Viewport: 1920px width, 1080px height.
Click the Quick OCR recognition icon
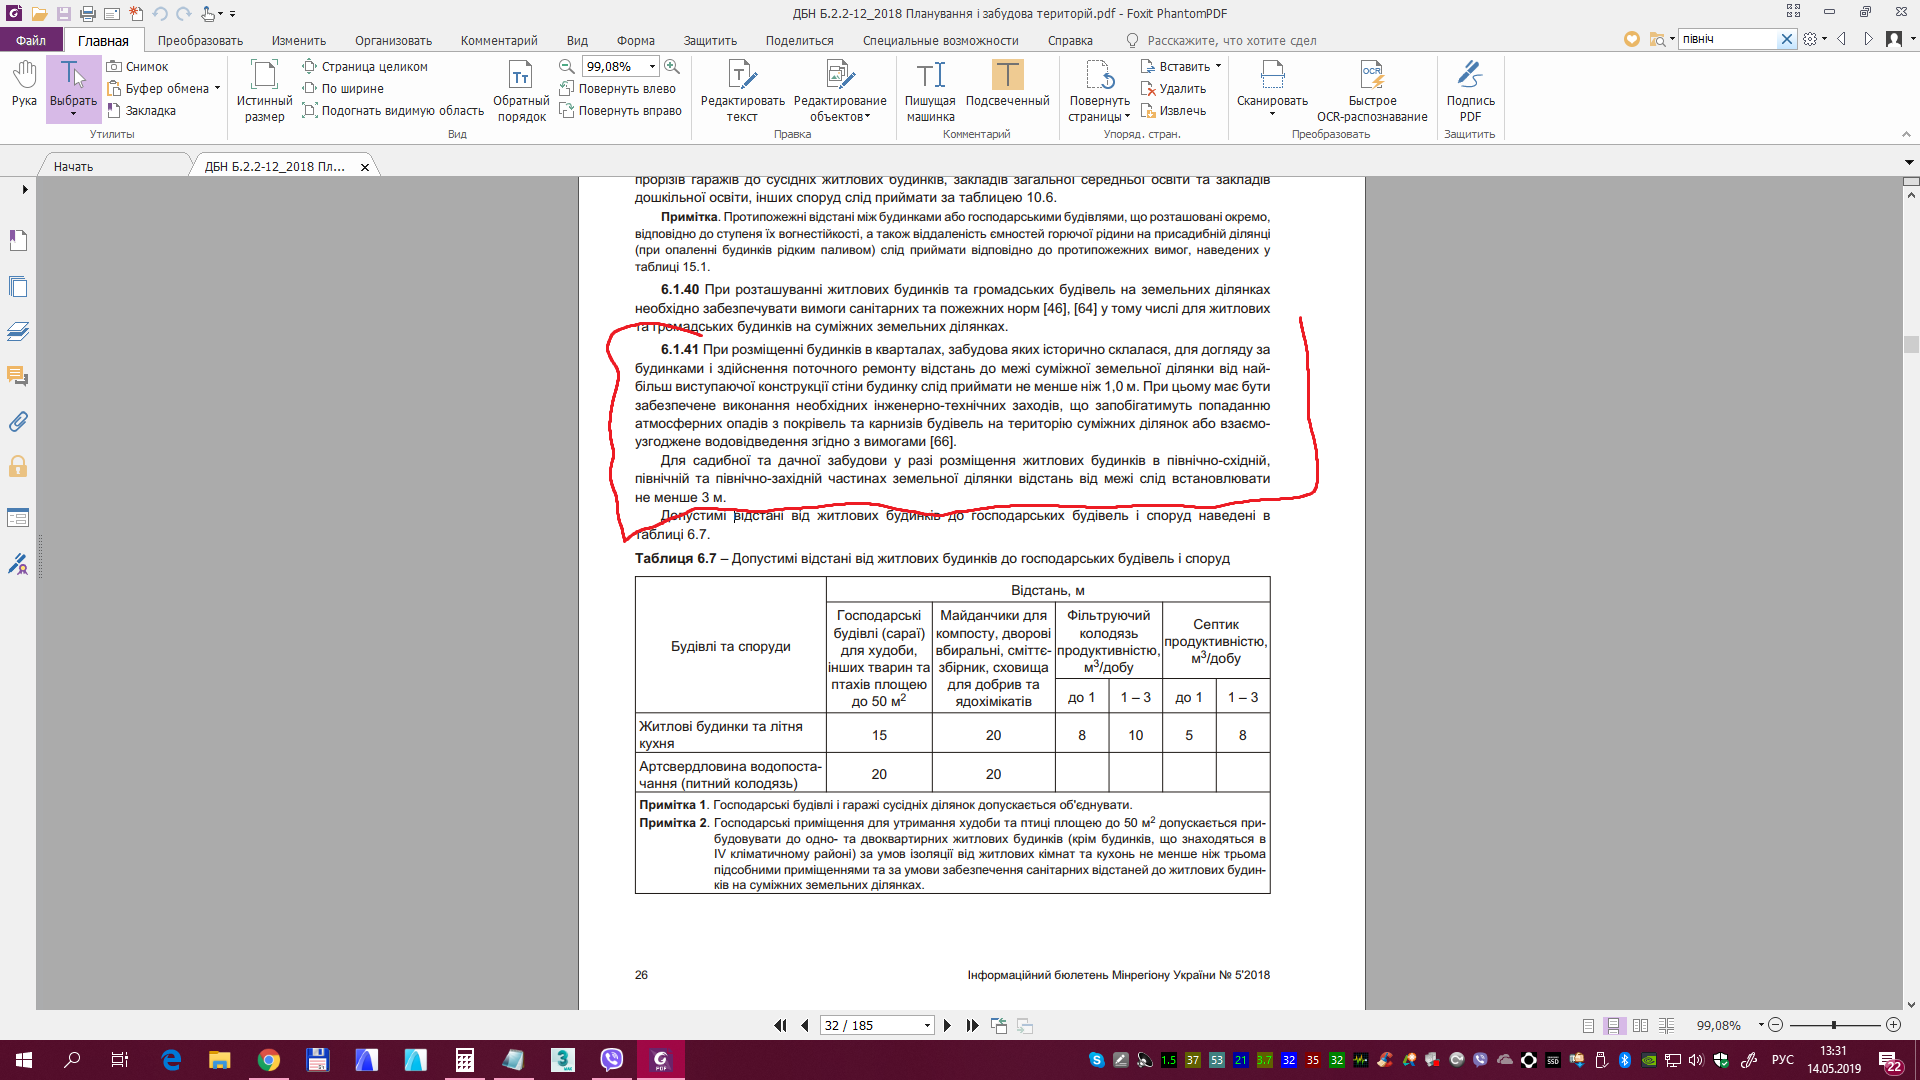point(1372,76)
